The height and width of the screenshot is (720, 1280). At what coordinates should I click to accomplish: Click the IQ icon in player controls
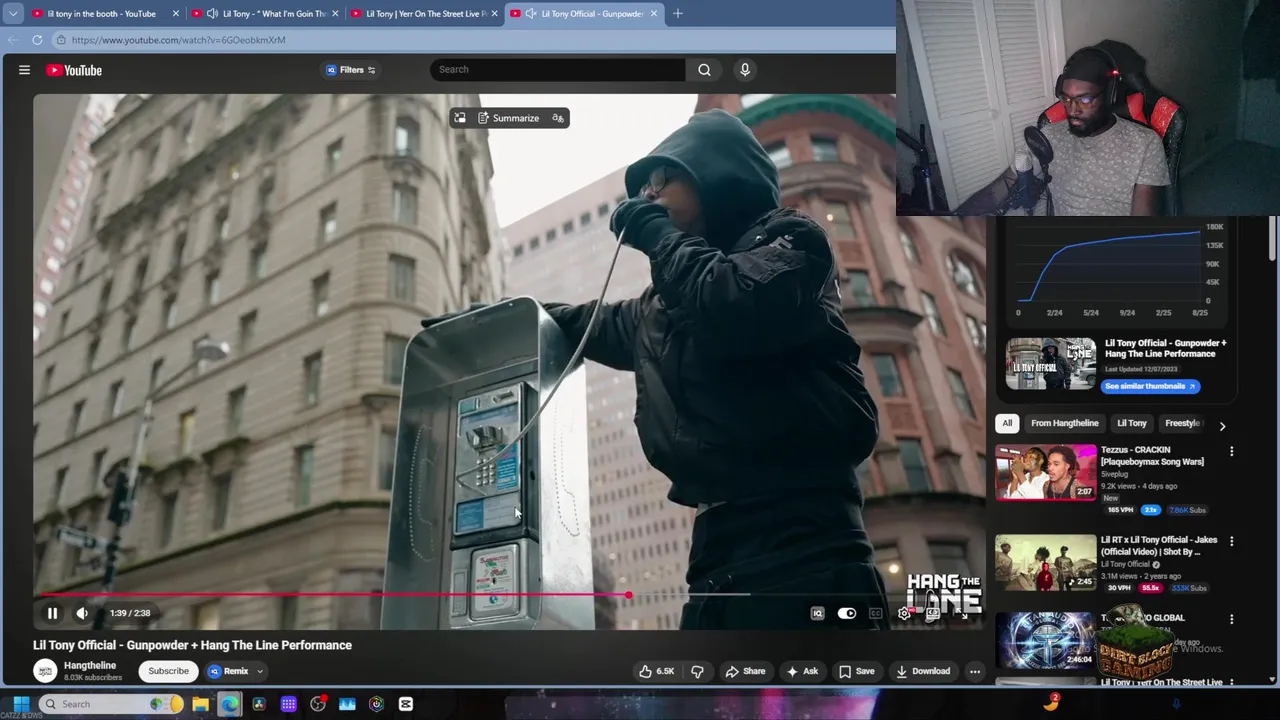tap(817, 613)
